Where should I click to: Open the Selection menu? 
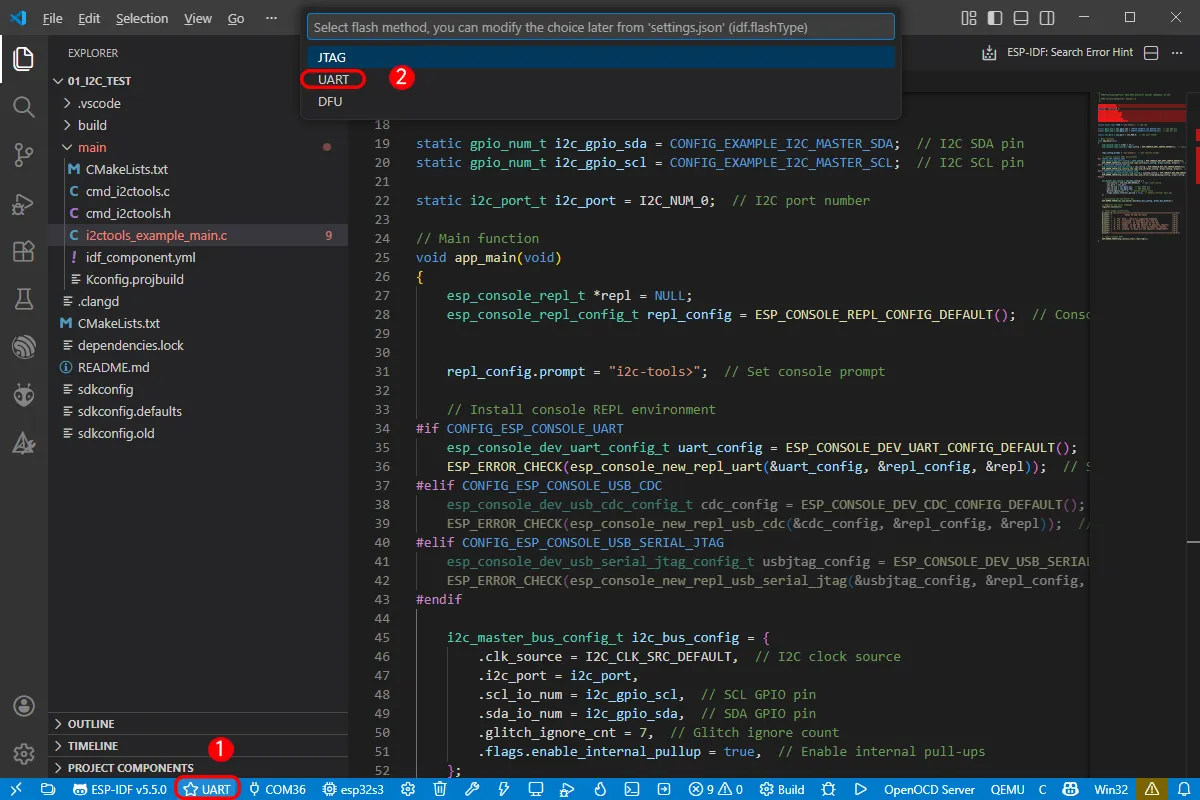click(142, 18)
